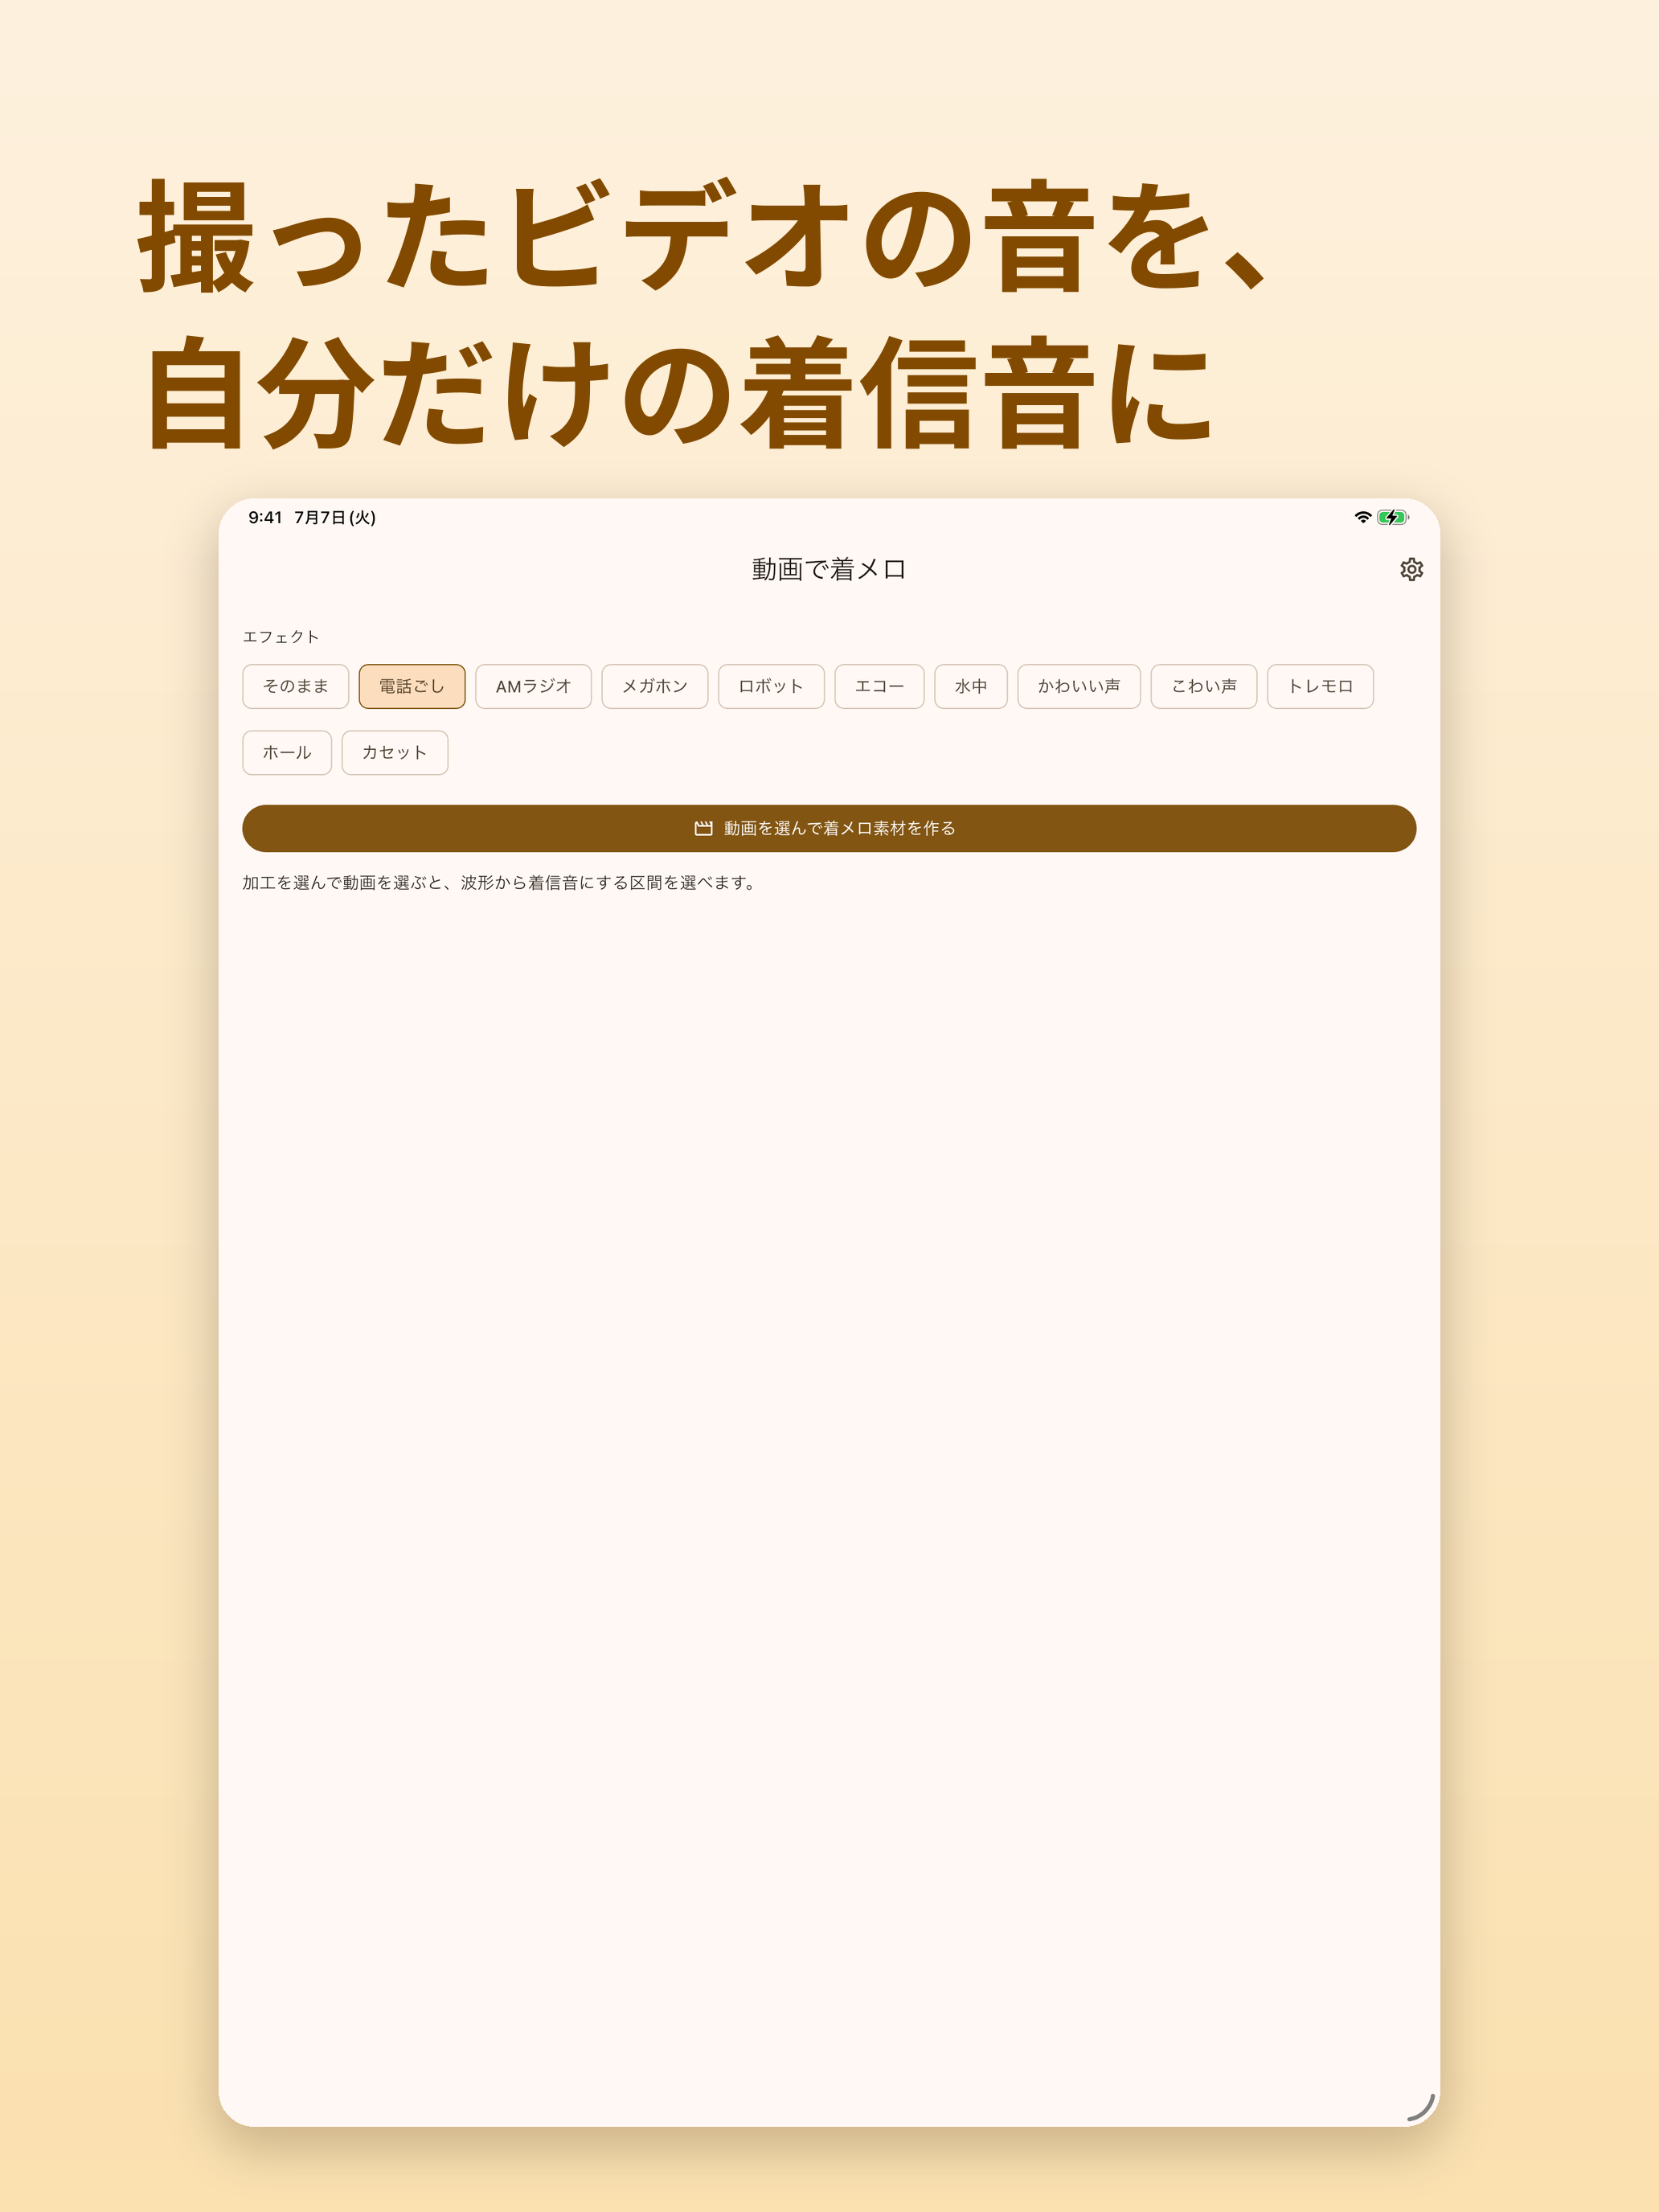Tap the 動画で着メロ title
This screenshot has height=2212, width=1659.
(829, 569)
